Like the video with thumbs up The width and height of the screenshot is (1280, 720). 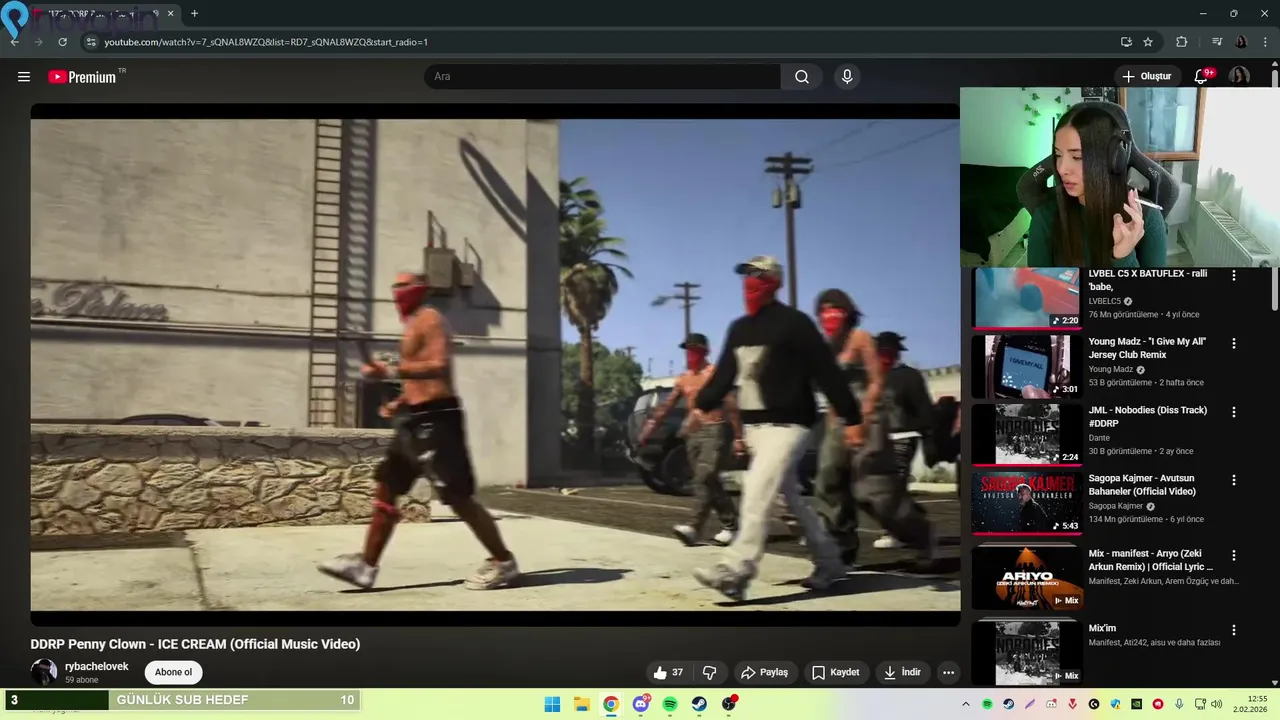(x=668, y=672)
